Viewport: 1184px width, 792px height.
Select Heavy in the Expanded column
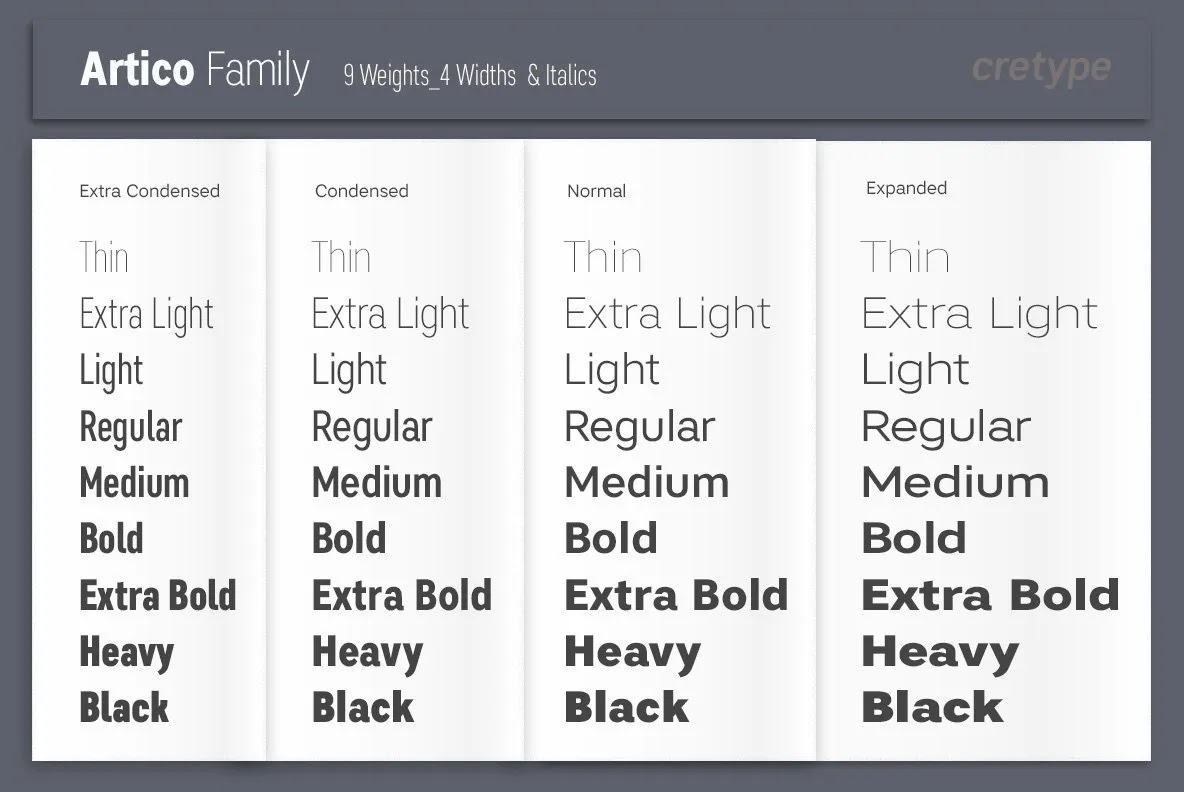pyautogui.click(x=940, y=654)
